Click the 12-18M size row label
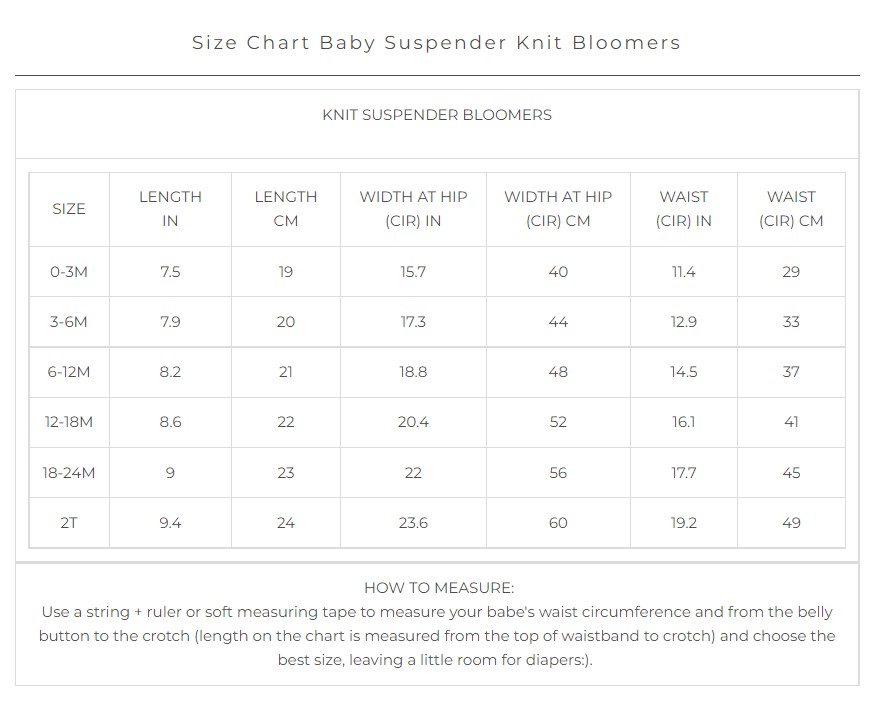871x703 pixels. [69, 421]
